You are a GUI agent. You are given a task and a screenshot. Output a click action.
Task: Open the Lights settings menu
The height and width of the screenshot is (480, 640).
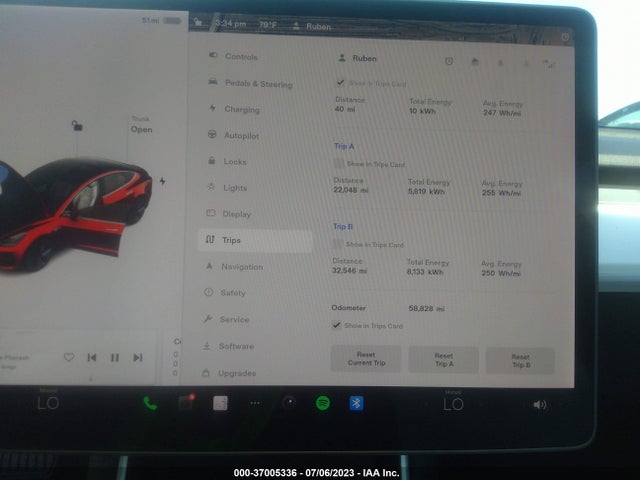click(x=227, y=187)
